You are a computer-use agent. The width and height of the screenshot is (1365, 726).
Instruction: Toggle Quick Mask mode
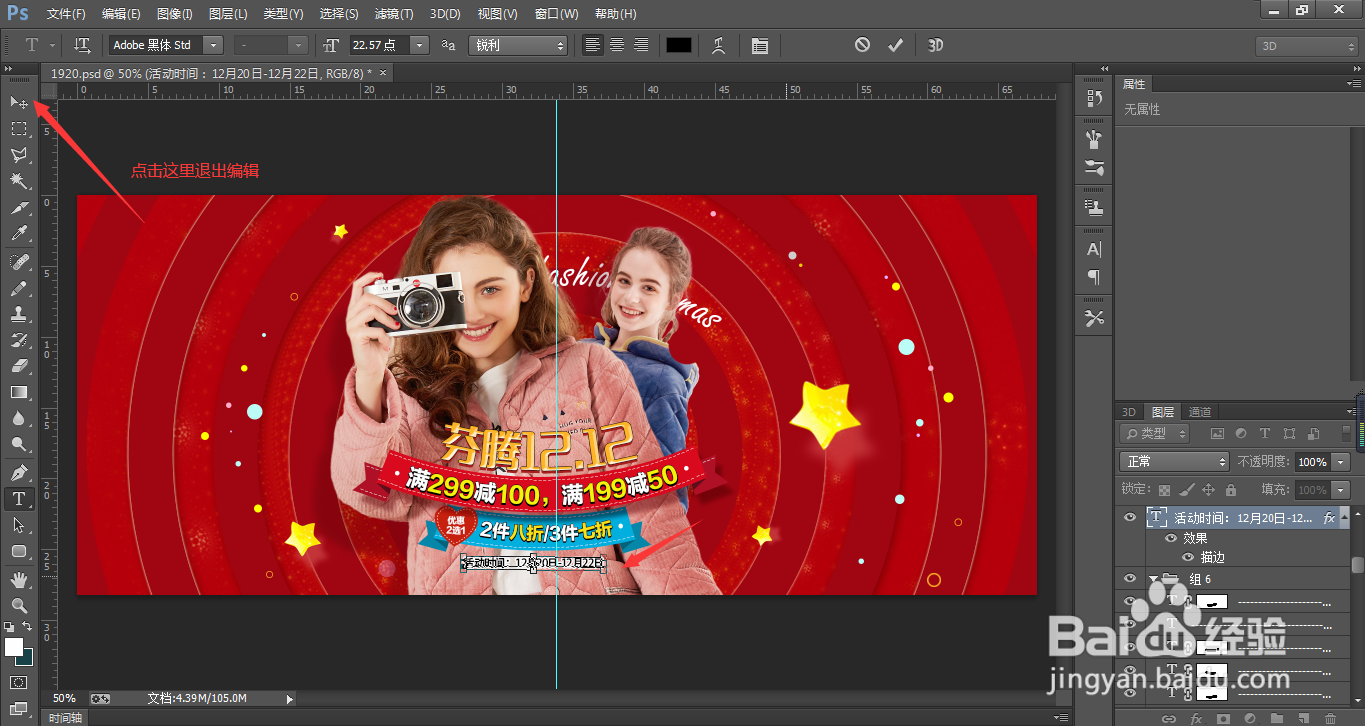point(19,682)
